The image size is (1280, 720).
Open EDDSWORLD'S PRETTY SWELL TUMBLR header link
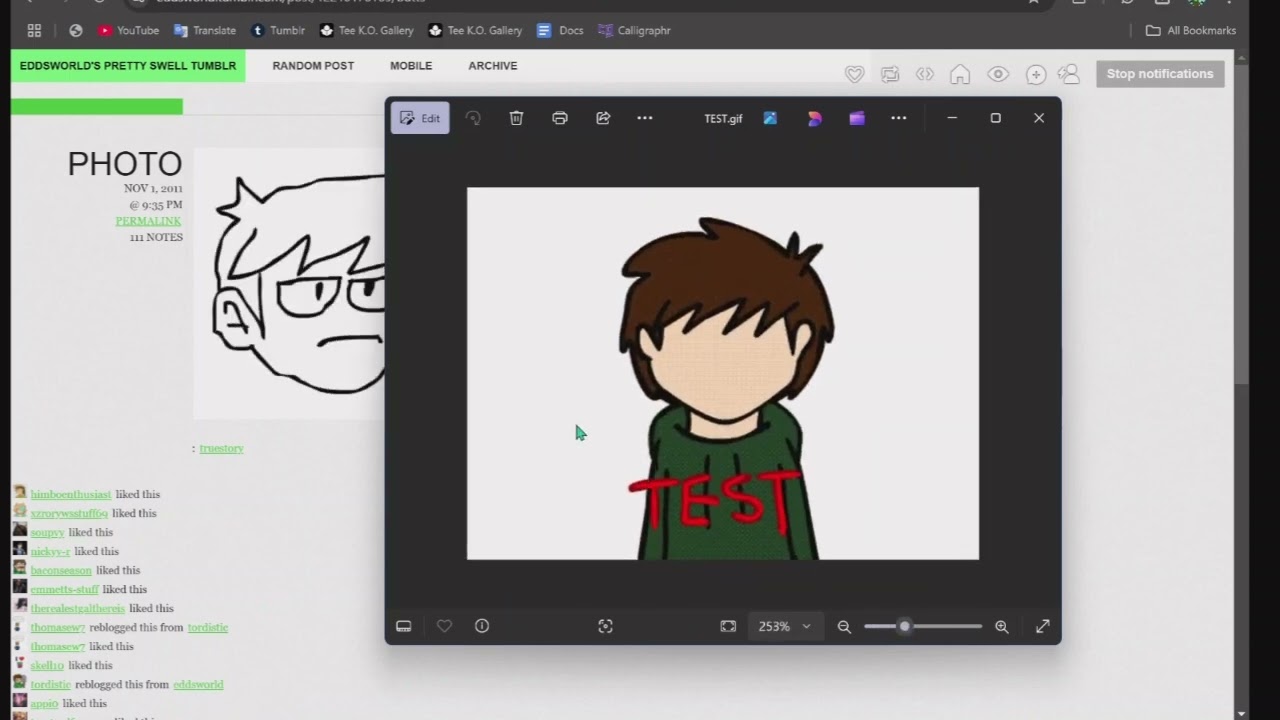pos(128,66)
